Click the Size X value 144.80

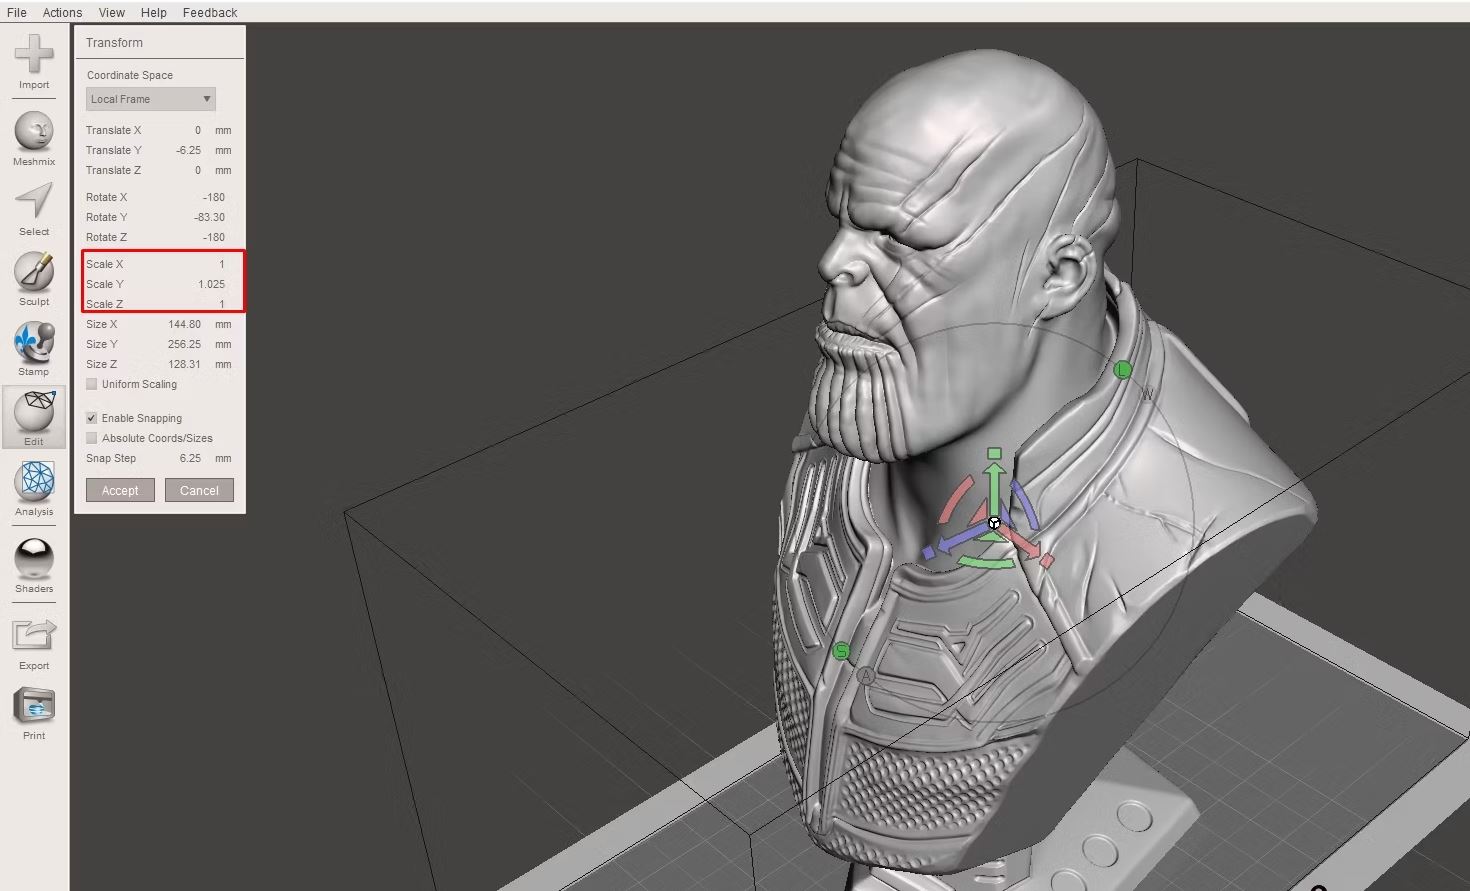184,324
